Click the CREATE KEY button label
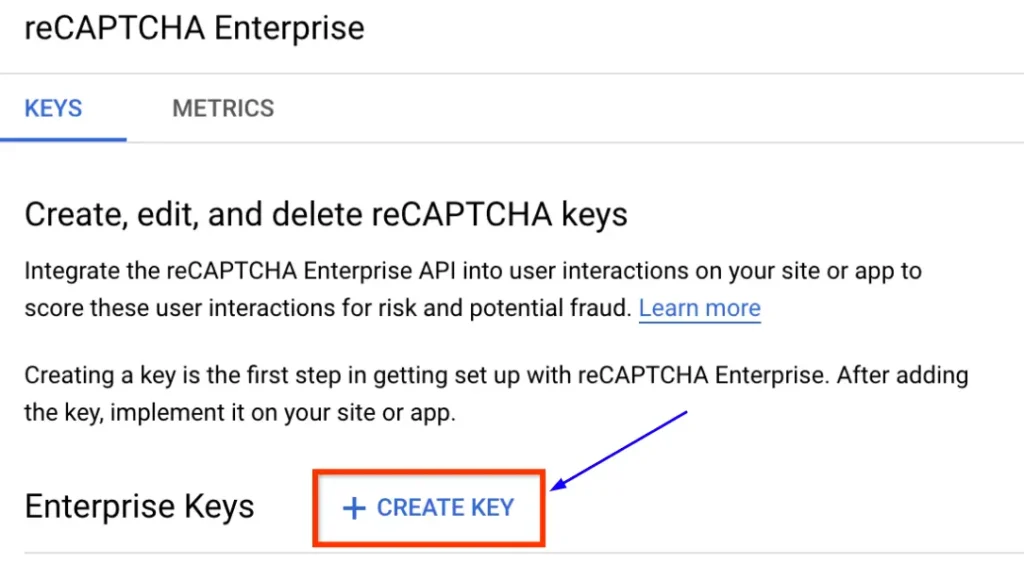 (445, 508)
